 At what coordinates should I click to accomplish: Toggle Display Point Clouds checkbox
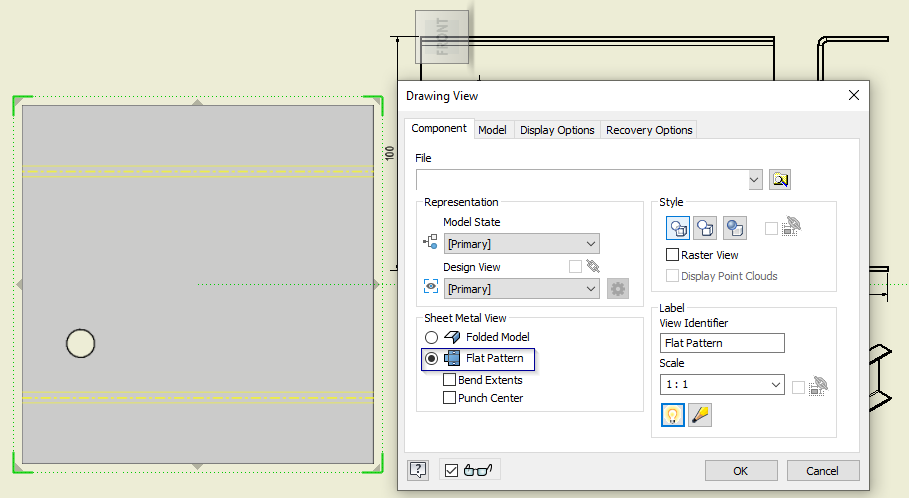coord(672,276)
